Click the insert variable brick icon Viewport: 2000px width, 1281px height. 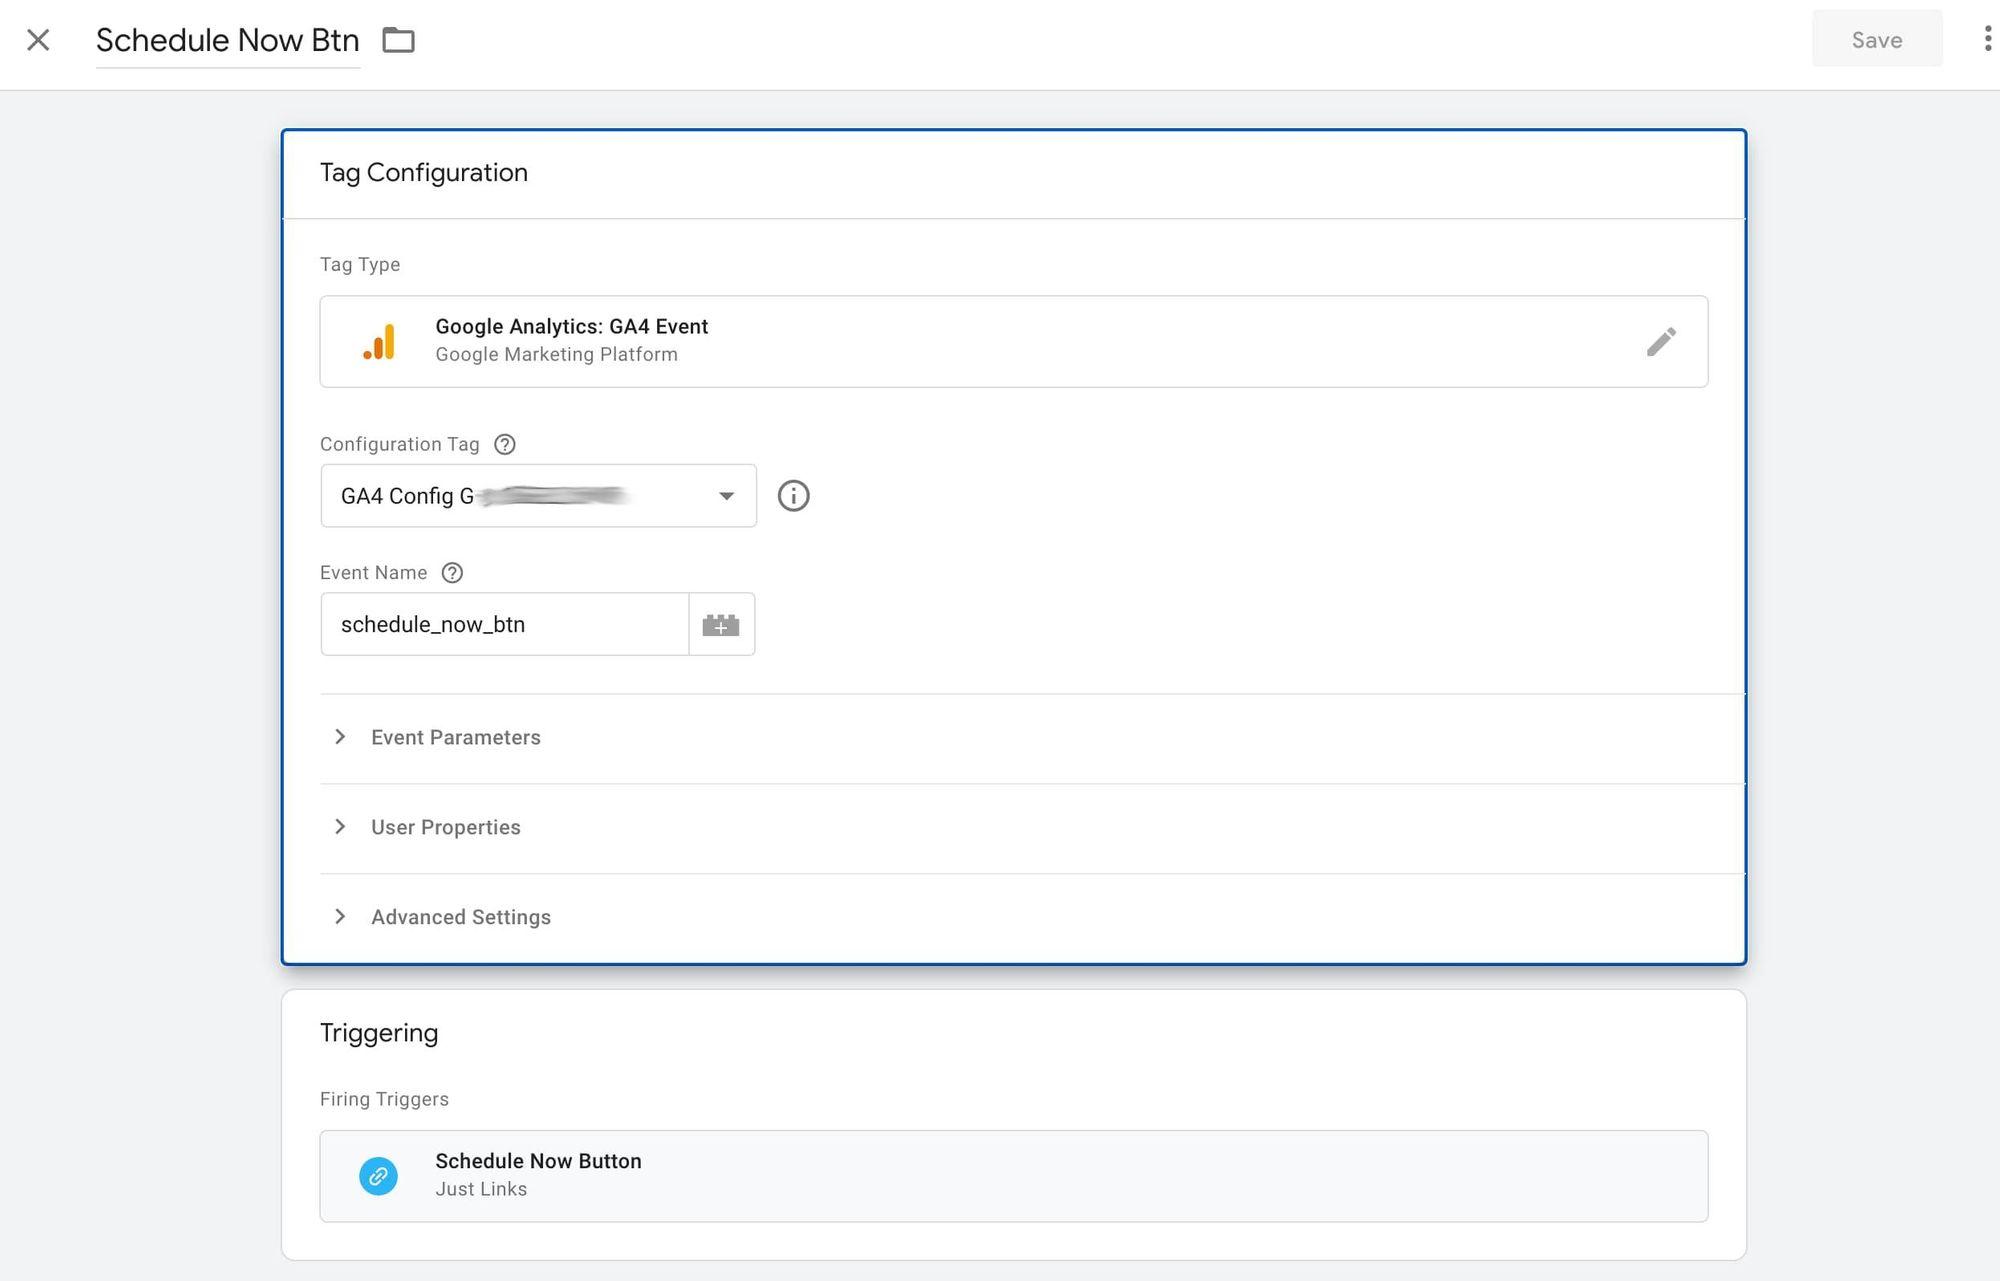pyautogui.click(x=721, y=625)
